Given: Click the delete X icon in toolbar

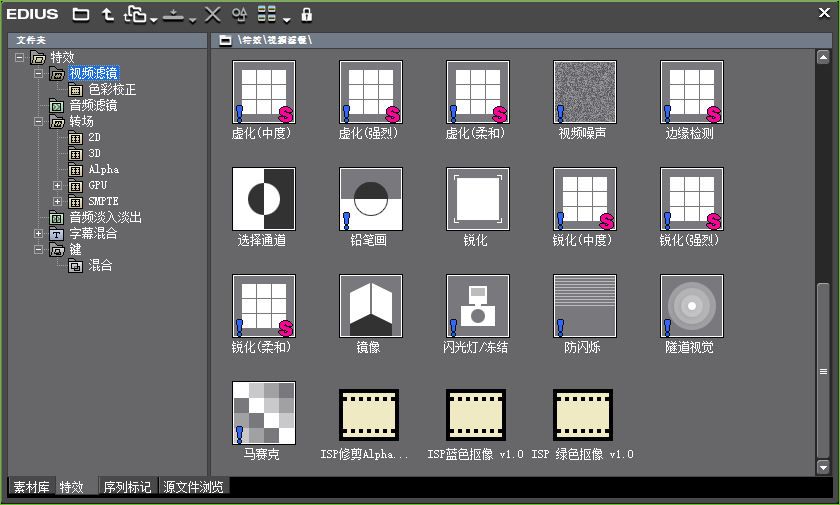Looking at the screenshot, I should [x=212, y=15].
